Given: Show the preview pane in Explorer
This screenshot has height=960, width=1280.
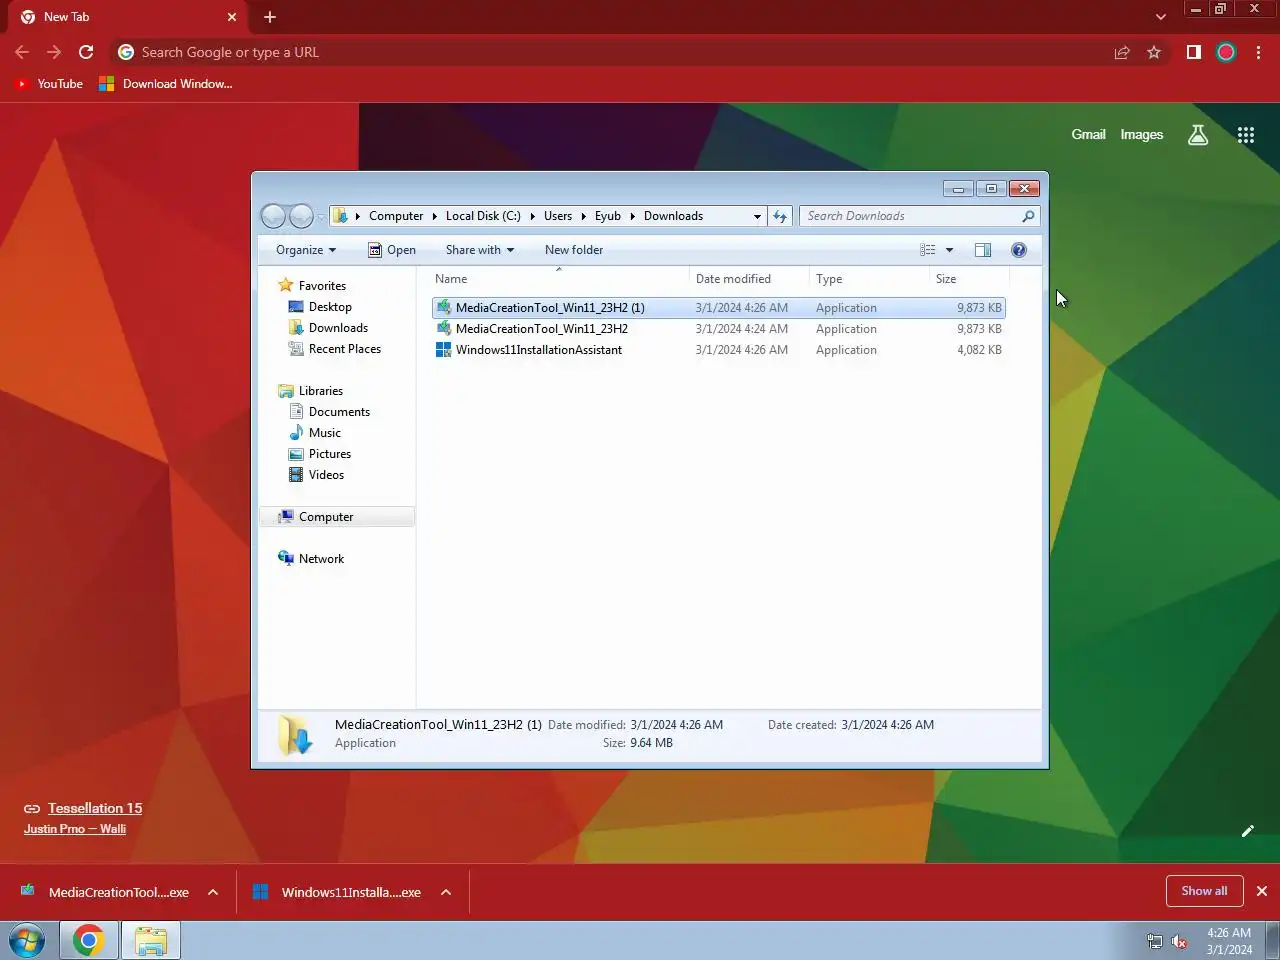Looking at the screenshot, I should 983,250.
